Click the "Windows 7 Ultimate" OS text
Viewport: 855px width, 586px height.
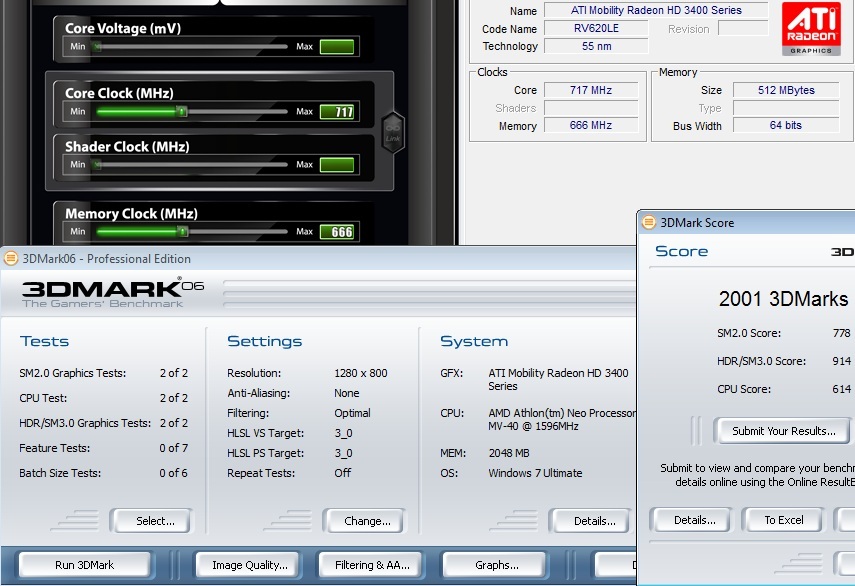click(535, 473)
